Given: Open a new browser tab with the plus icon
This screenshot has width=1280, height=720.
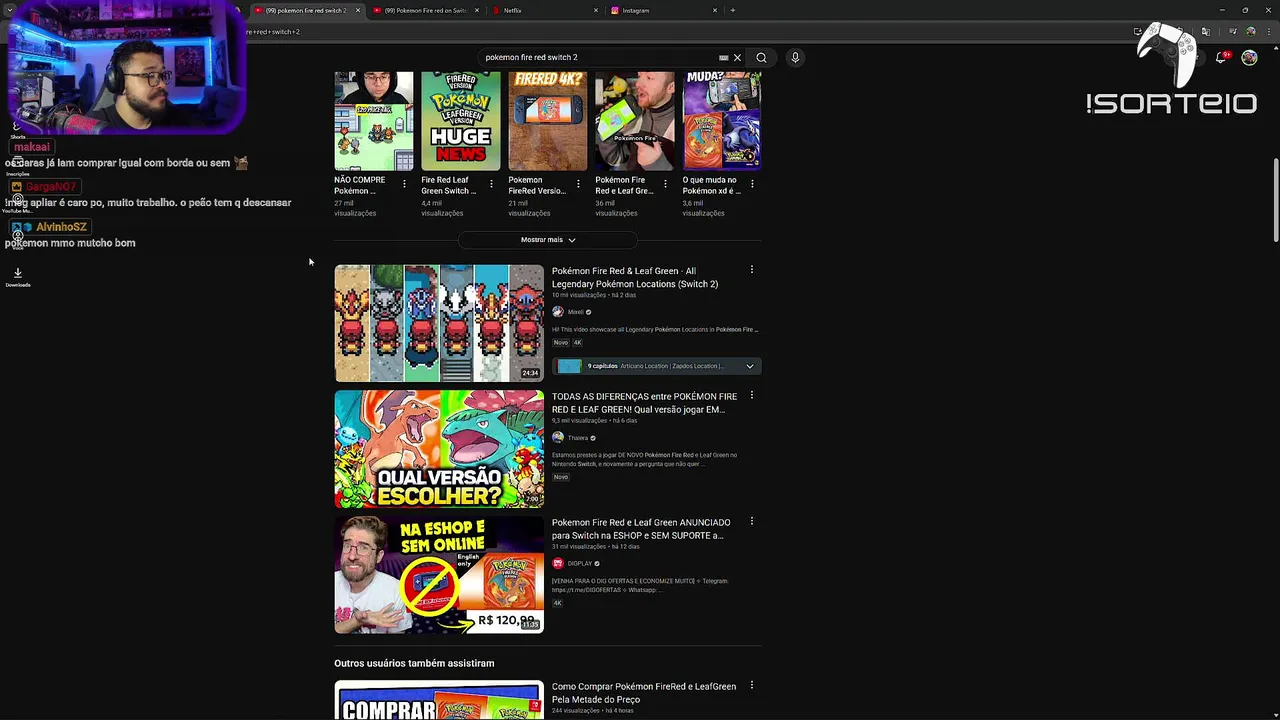Looking at the screenshot, I should point(733,10).
